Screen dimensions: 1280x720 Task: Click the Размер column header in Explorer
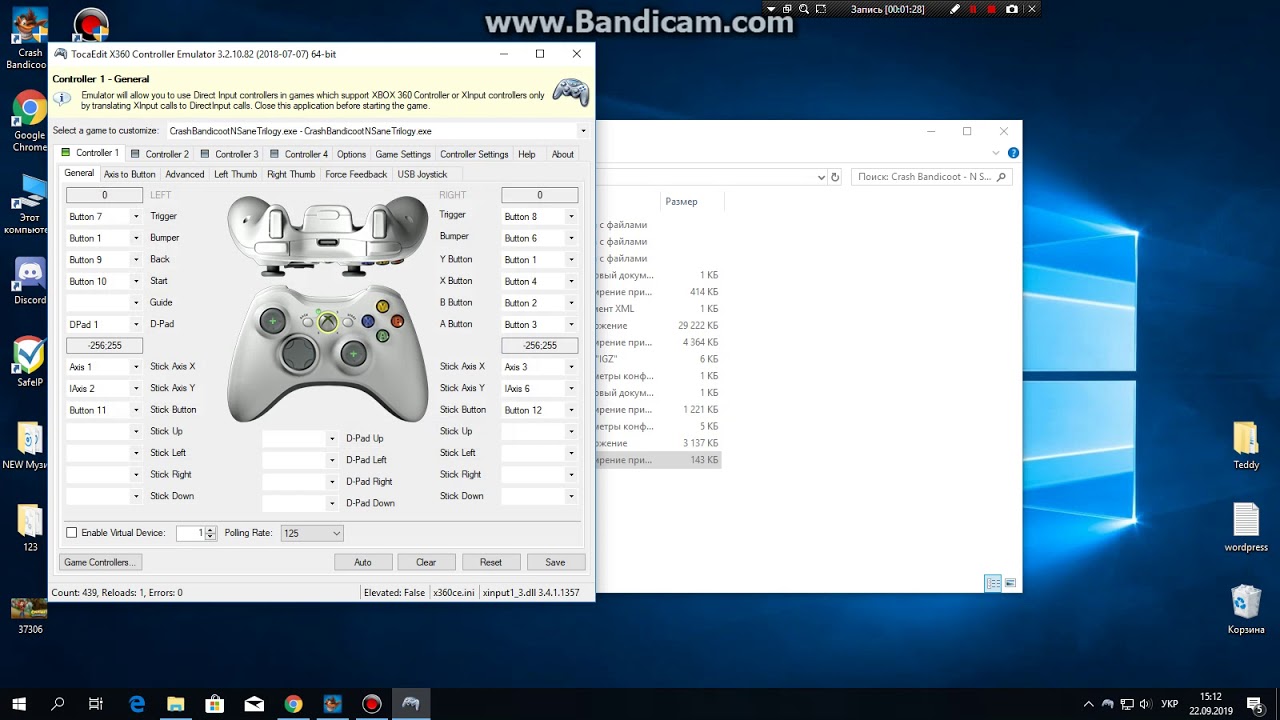(x=681, y=202)
